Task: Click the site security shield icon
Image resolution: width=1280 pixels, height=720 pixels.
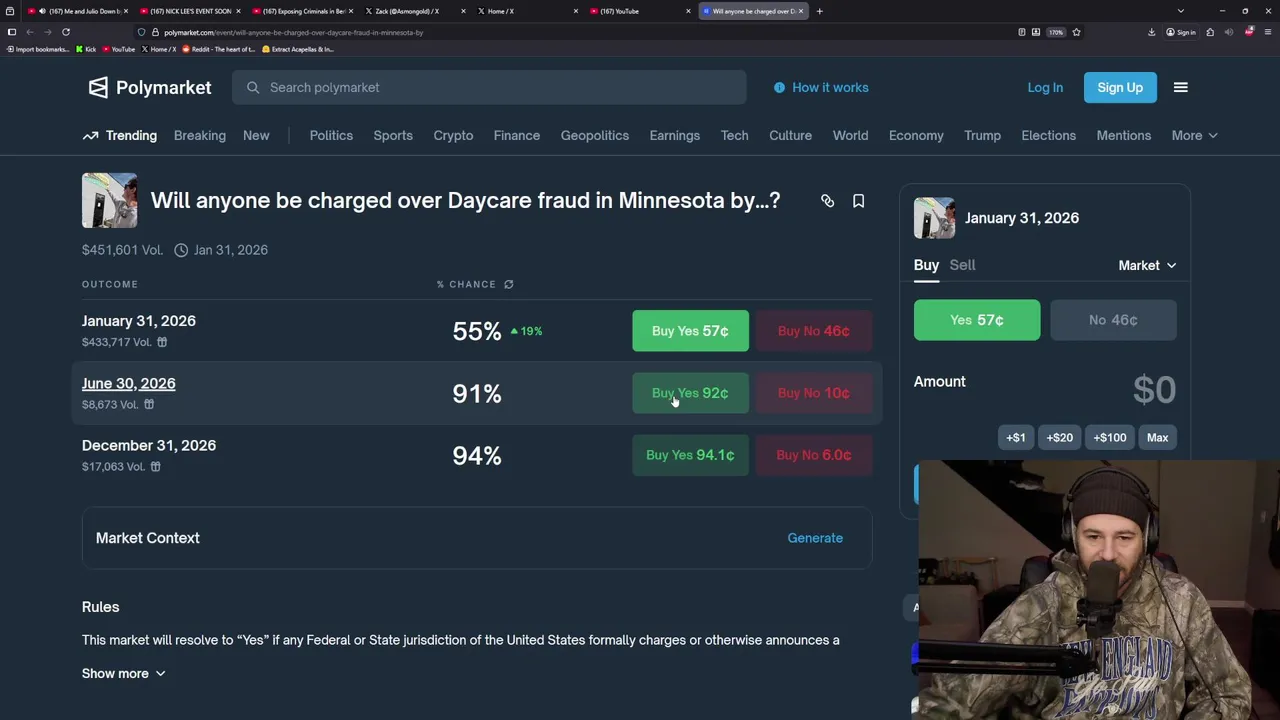Action: [141, 32]
